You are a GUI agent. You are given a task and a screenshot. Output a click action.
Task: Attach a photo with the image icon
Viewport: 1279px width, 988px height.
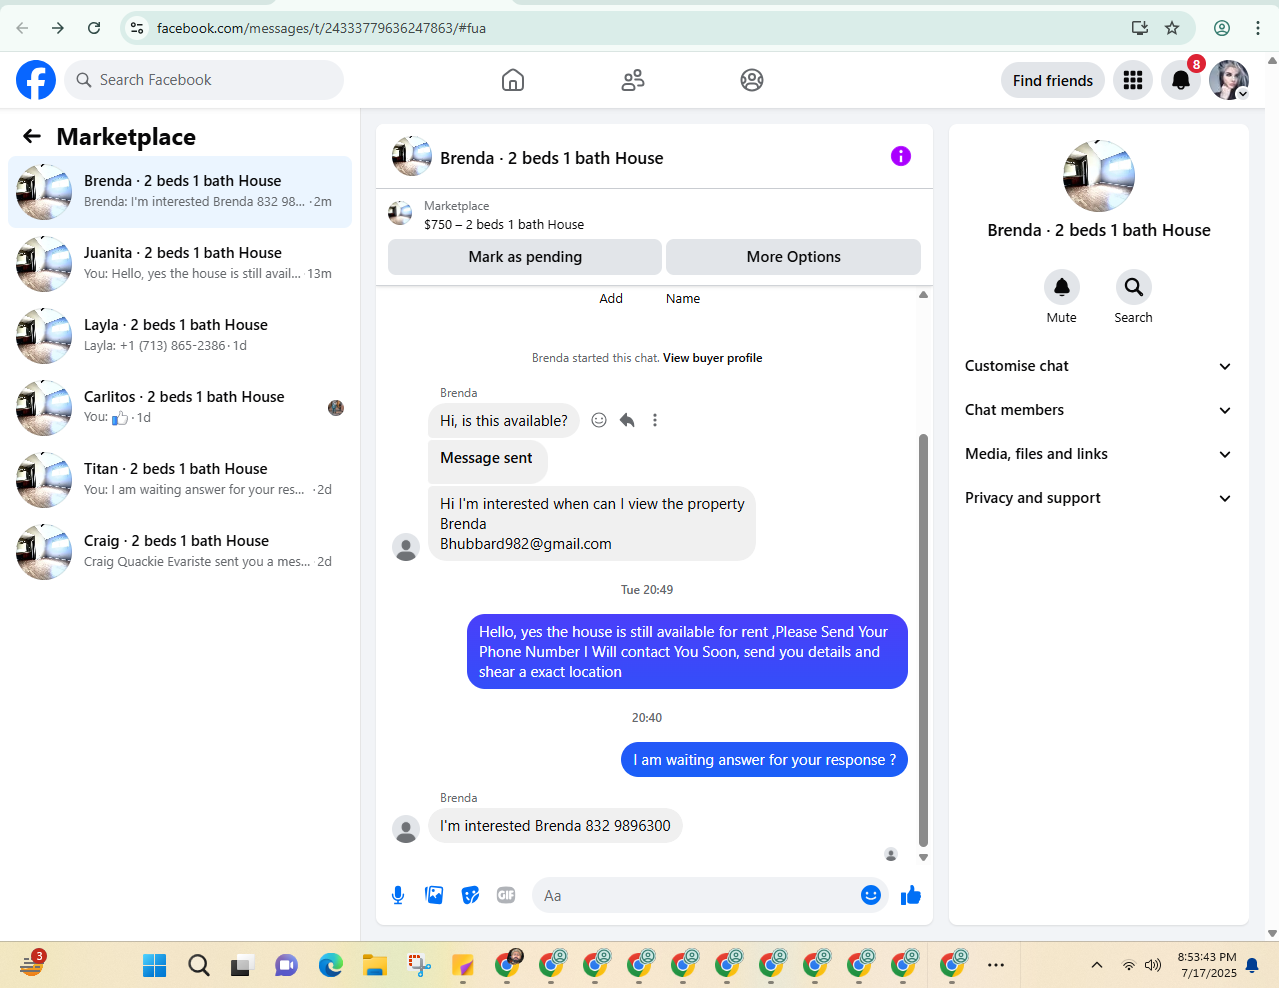click(434, 895)
